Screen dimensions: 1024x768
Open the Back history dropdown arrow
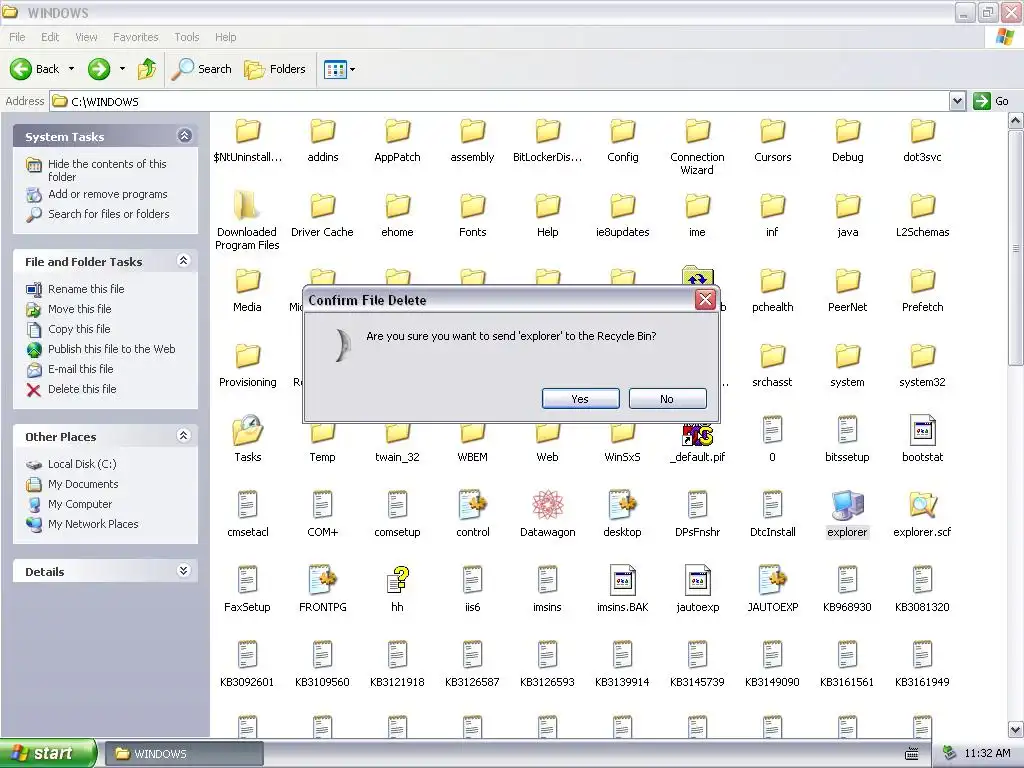point(71,69)
